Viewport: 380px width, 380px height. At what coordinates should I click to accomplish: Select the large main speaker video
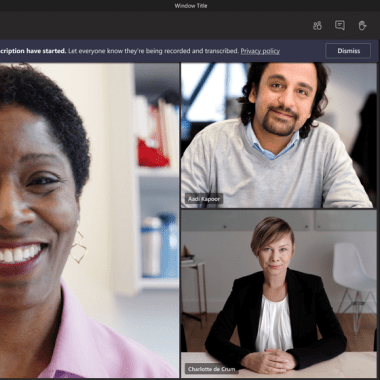pyautogui.click(x=89, y=220)
